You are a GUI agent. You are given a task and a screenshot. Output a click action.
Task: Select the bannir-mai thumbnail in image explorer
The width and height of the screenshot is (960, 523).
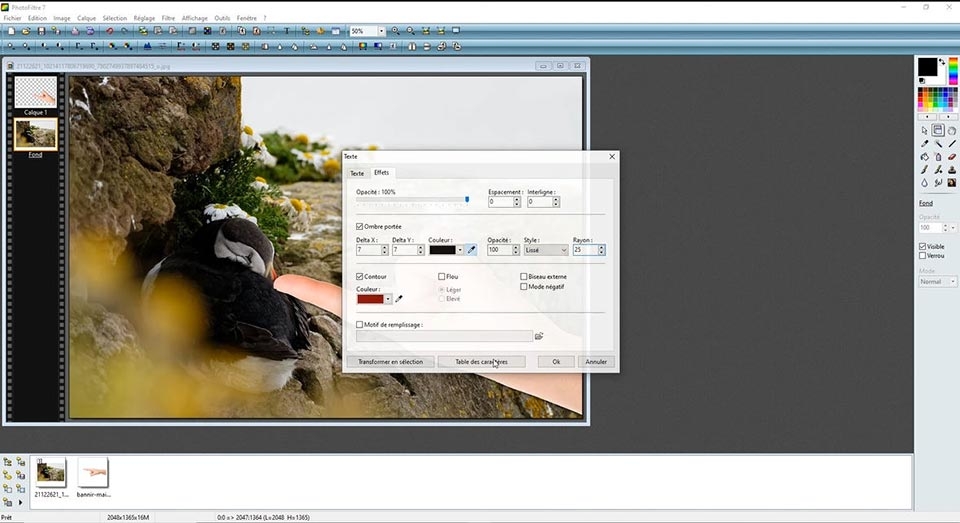coord(92,472)
